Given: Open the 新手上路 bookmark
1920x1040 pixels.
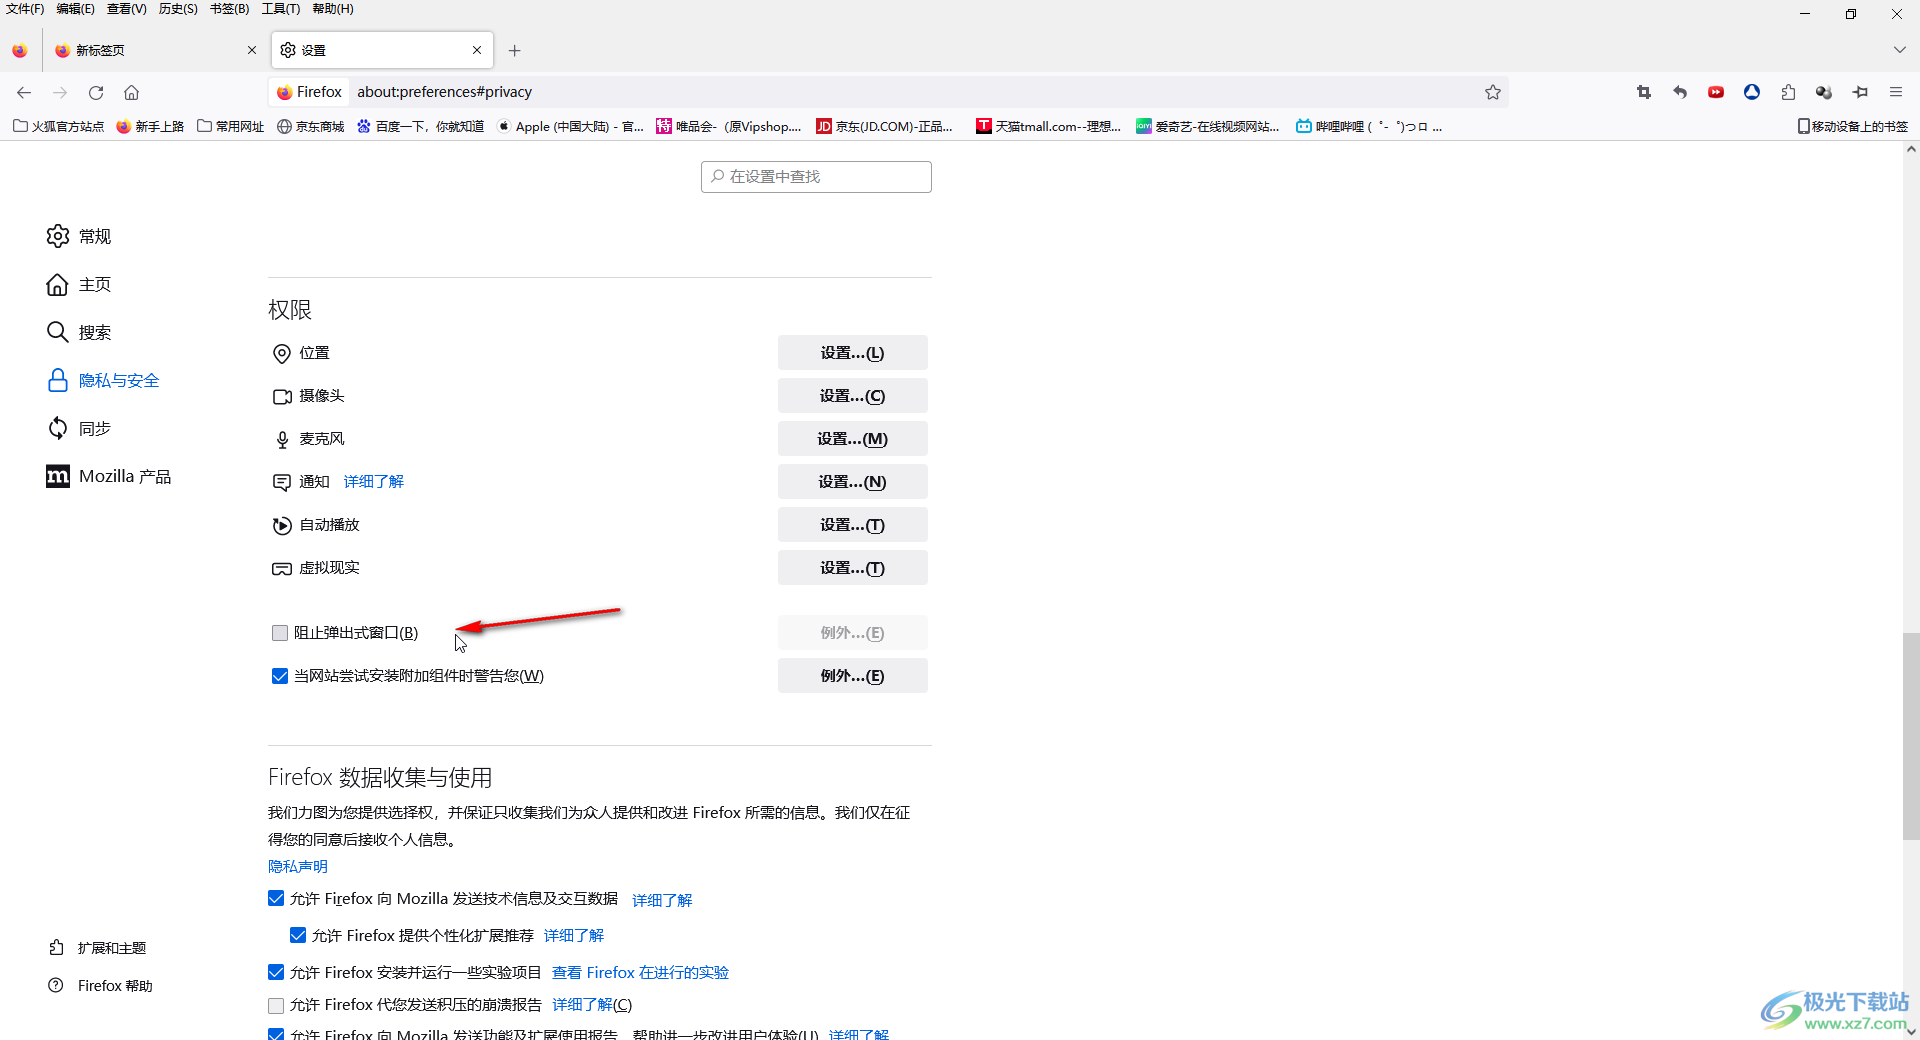Looking at the screenshot, I should (150, 126).
